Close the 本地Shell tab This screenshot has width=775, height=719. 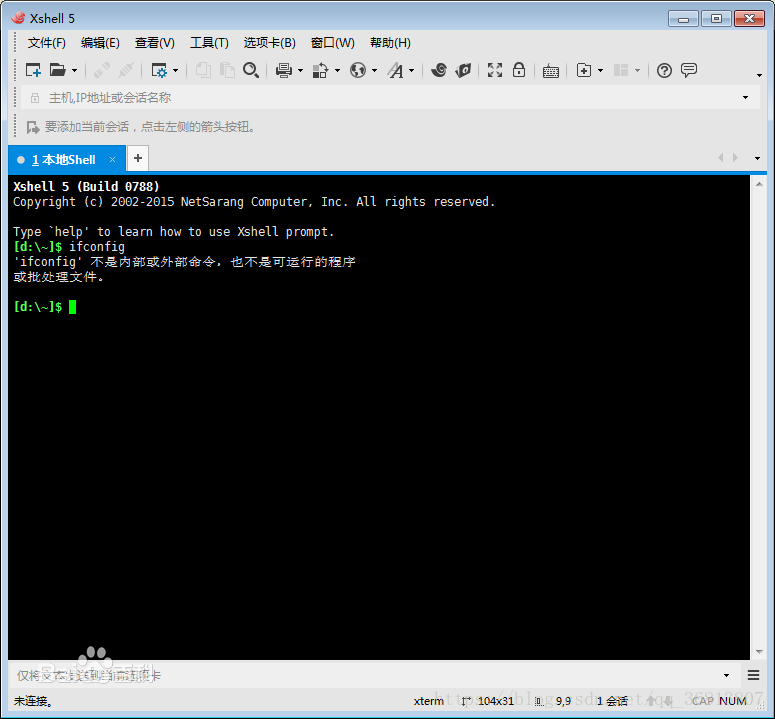point(112,160)
